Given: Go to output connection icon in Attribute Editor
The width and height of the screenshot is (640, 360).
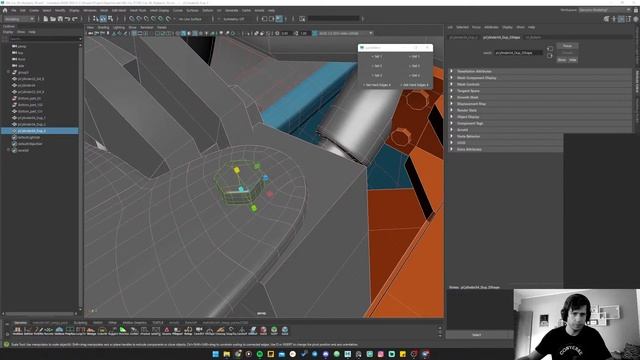Looking at the screenshot, I should pyautogui.click(x=550, y=56).
